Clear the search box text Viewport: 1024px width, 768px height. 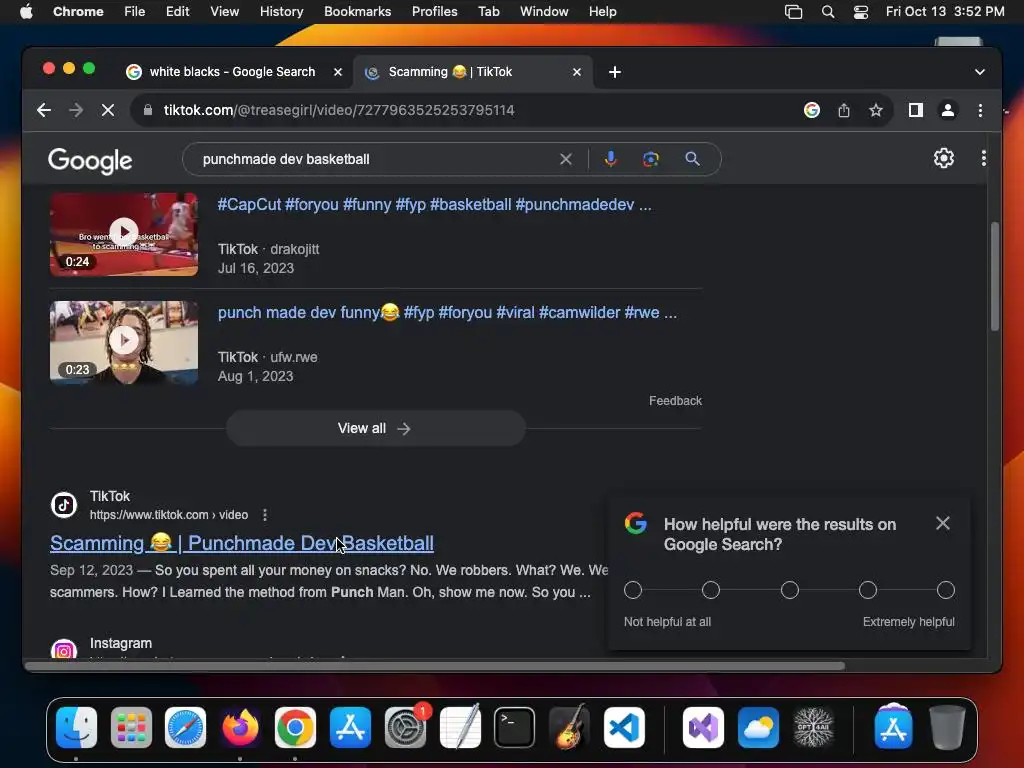566,159
